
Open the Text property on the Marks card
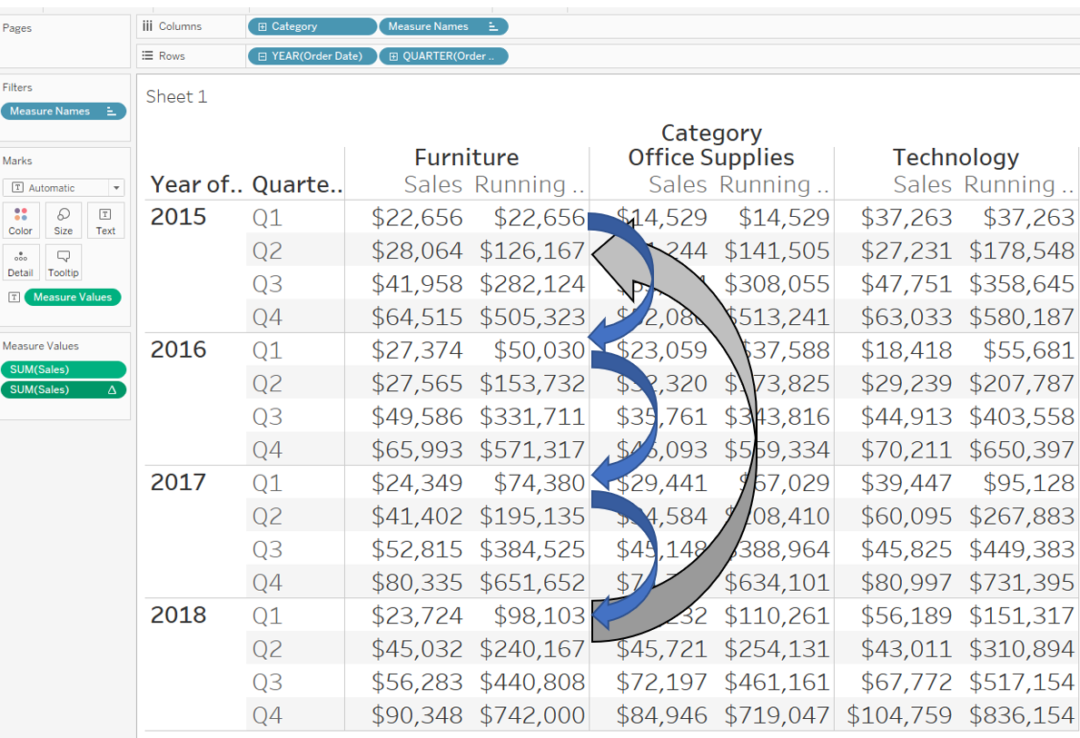(105, 221)
